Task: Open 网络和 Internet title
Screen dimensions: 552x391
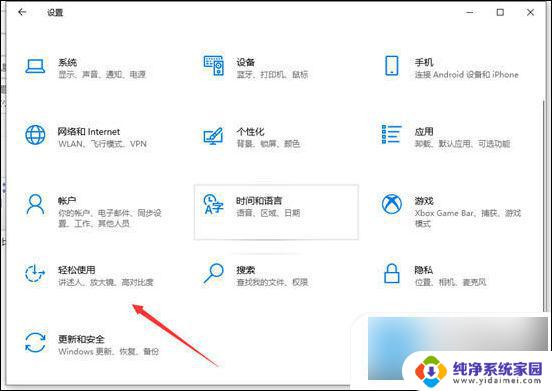Action: [x=89, y=132]
